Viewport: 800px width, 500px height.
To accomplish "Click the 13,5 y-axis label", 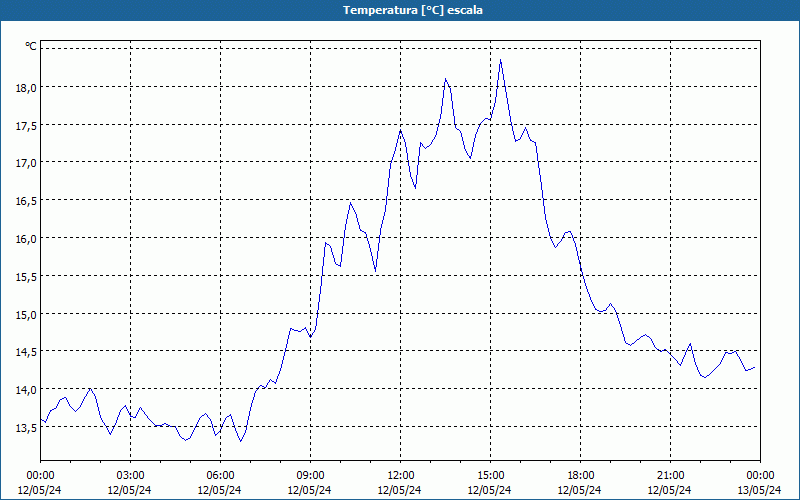I will click(26, 427).
